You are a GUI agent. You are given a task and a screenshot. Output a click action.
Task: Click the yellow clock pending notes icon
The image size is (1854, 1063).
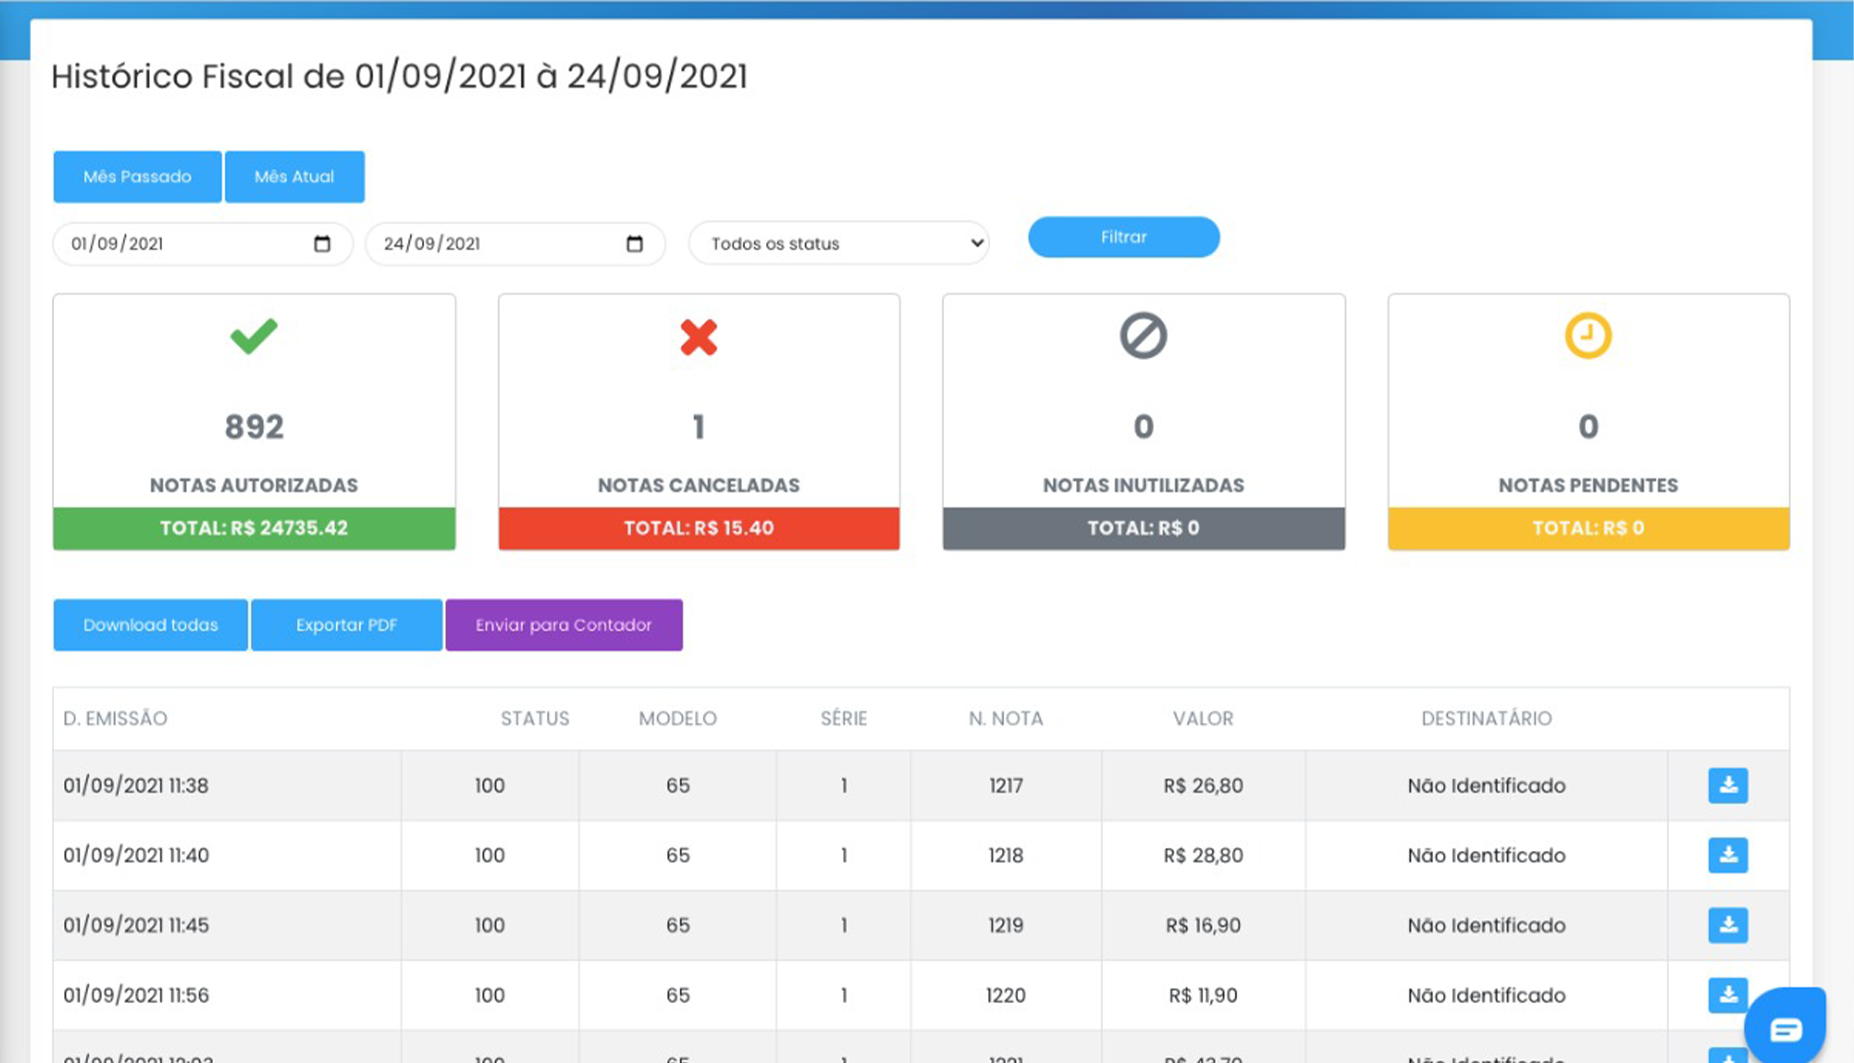click(x=1588, y=335)
